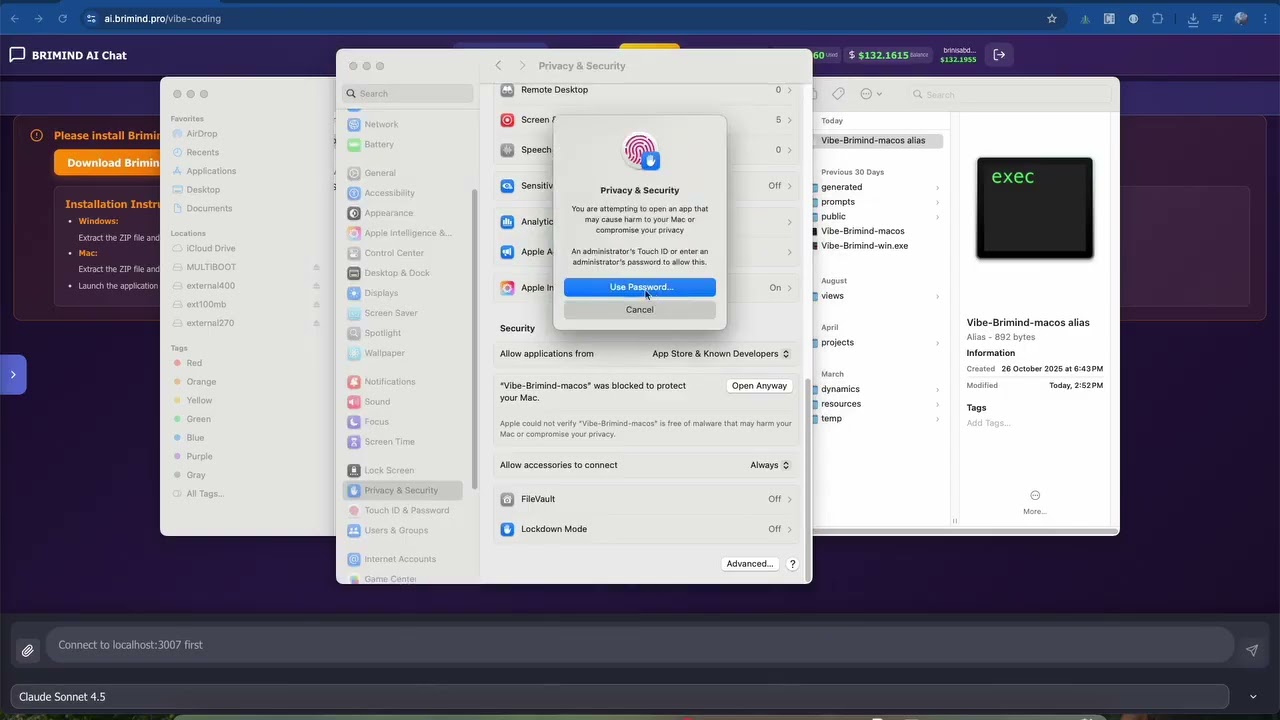Expand the projects folder chevron
Screen dimensions: 1280x720
click(937, 343)
